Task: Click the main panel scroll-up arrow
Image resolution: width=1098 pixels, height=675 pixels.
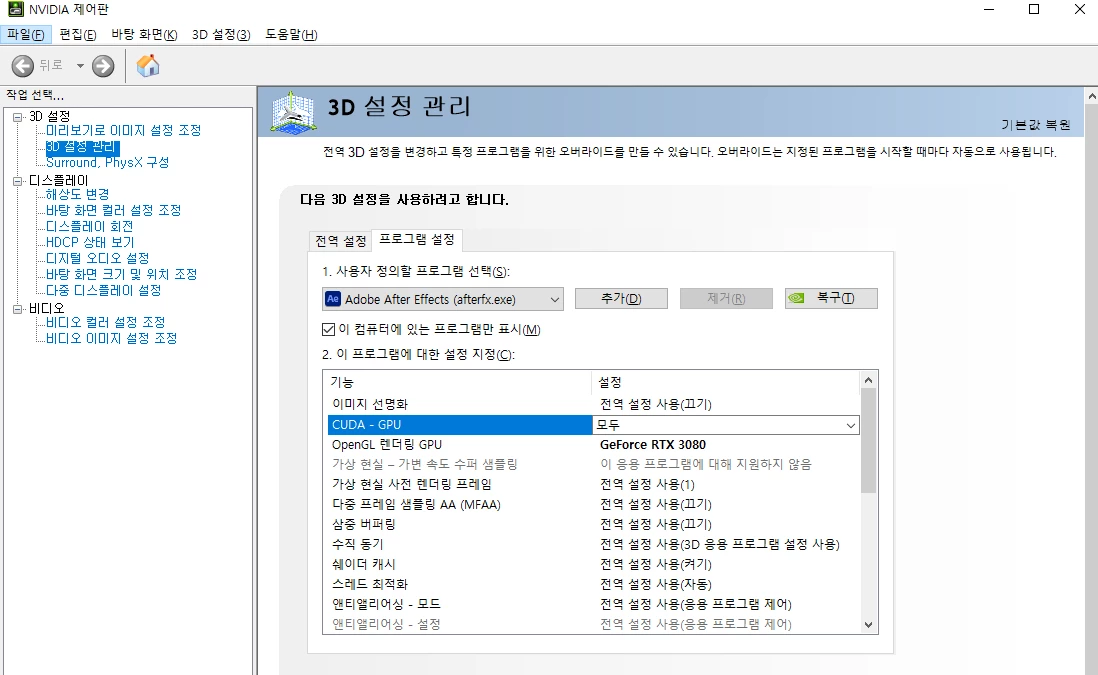Action: (1091, 96)
